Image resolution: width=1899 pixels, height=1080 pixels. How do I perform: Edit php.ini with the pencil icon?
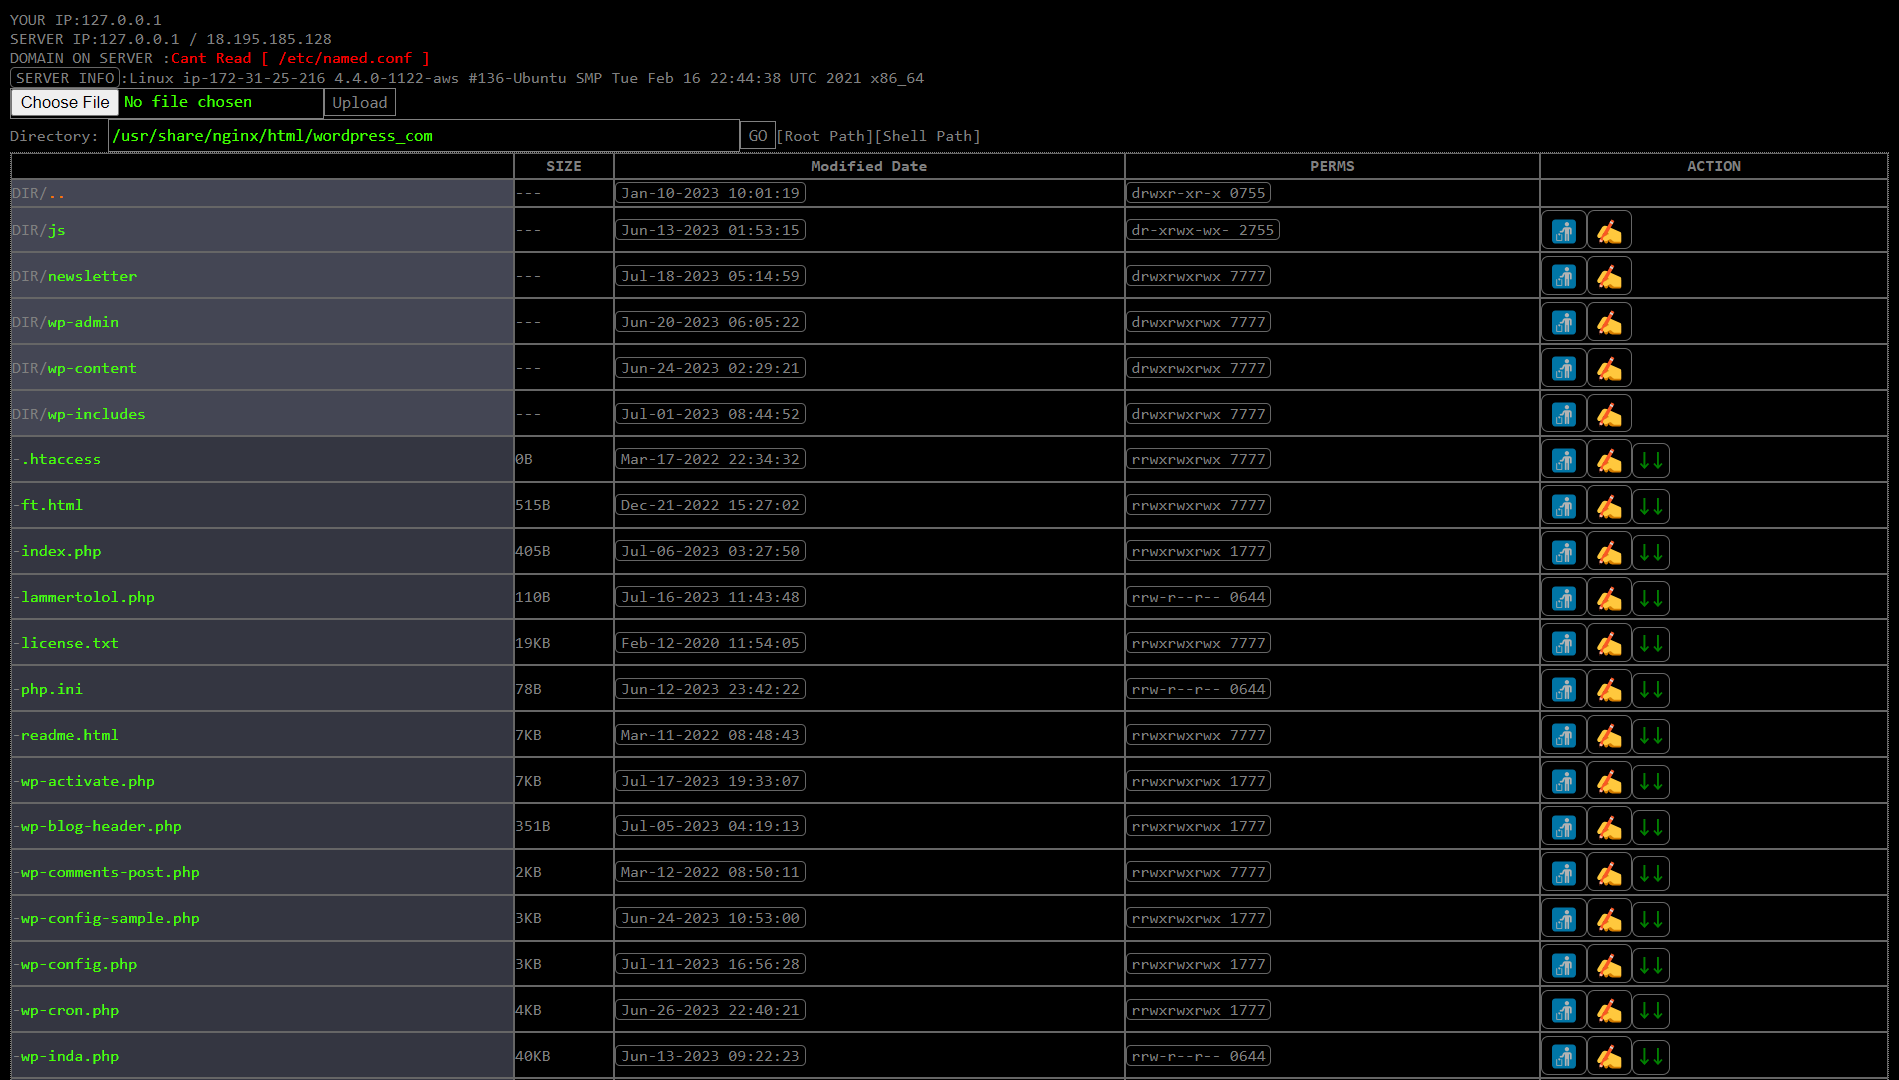pyautogui.click(x=1609, y=690)
